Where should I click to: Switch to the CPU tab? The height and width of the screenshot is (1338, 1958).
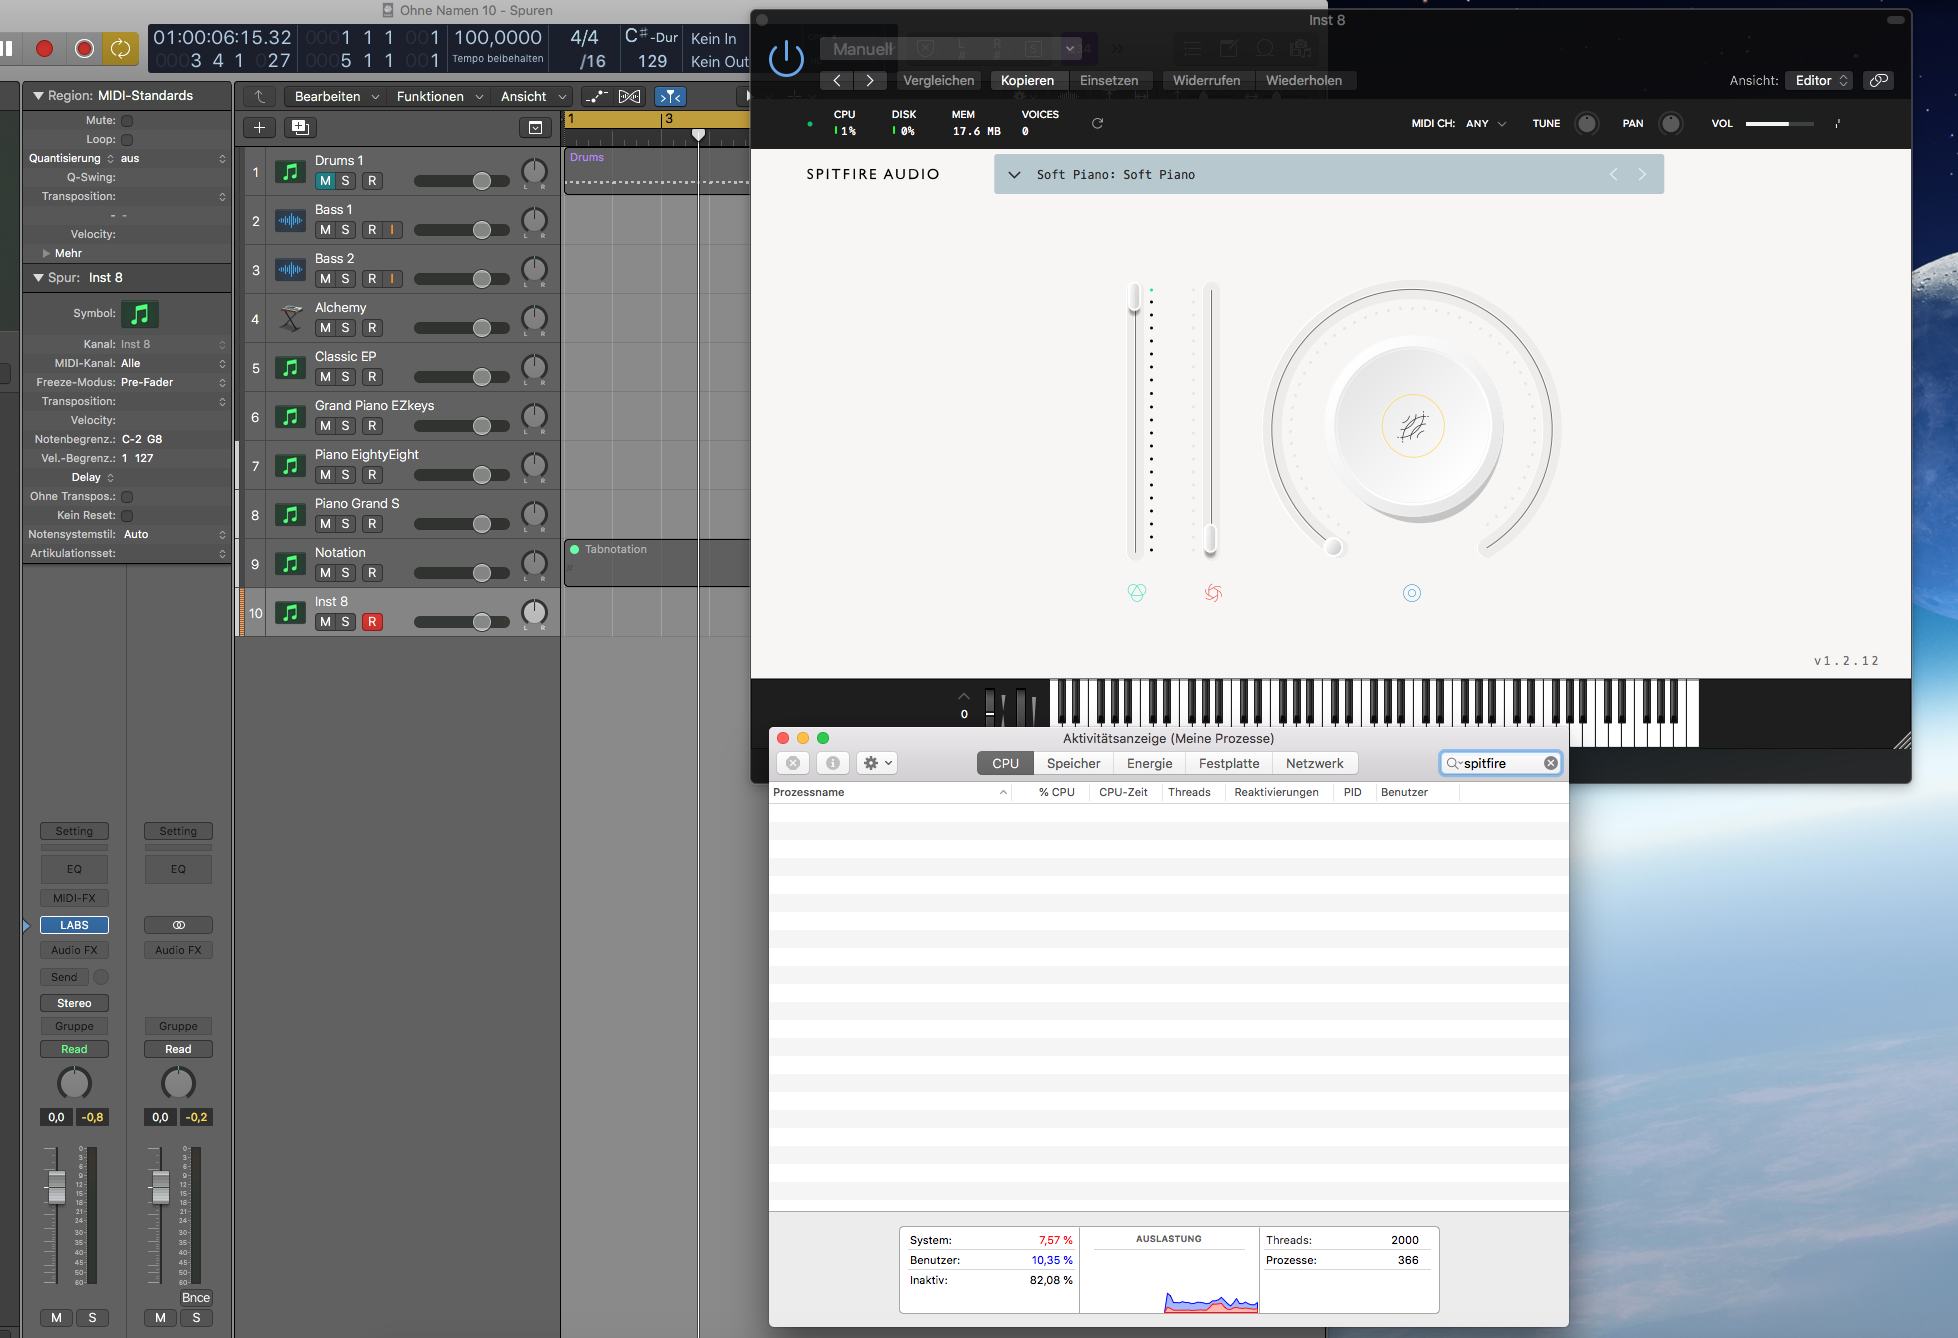tap(1005, 763)
